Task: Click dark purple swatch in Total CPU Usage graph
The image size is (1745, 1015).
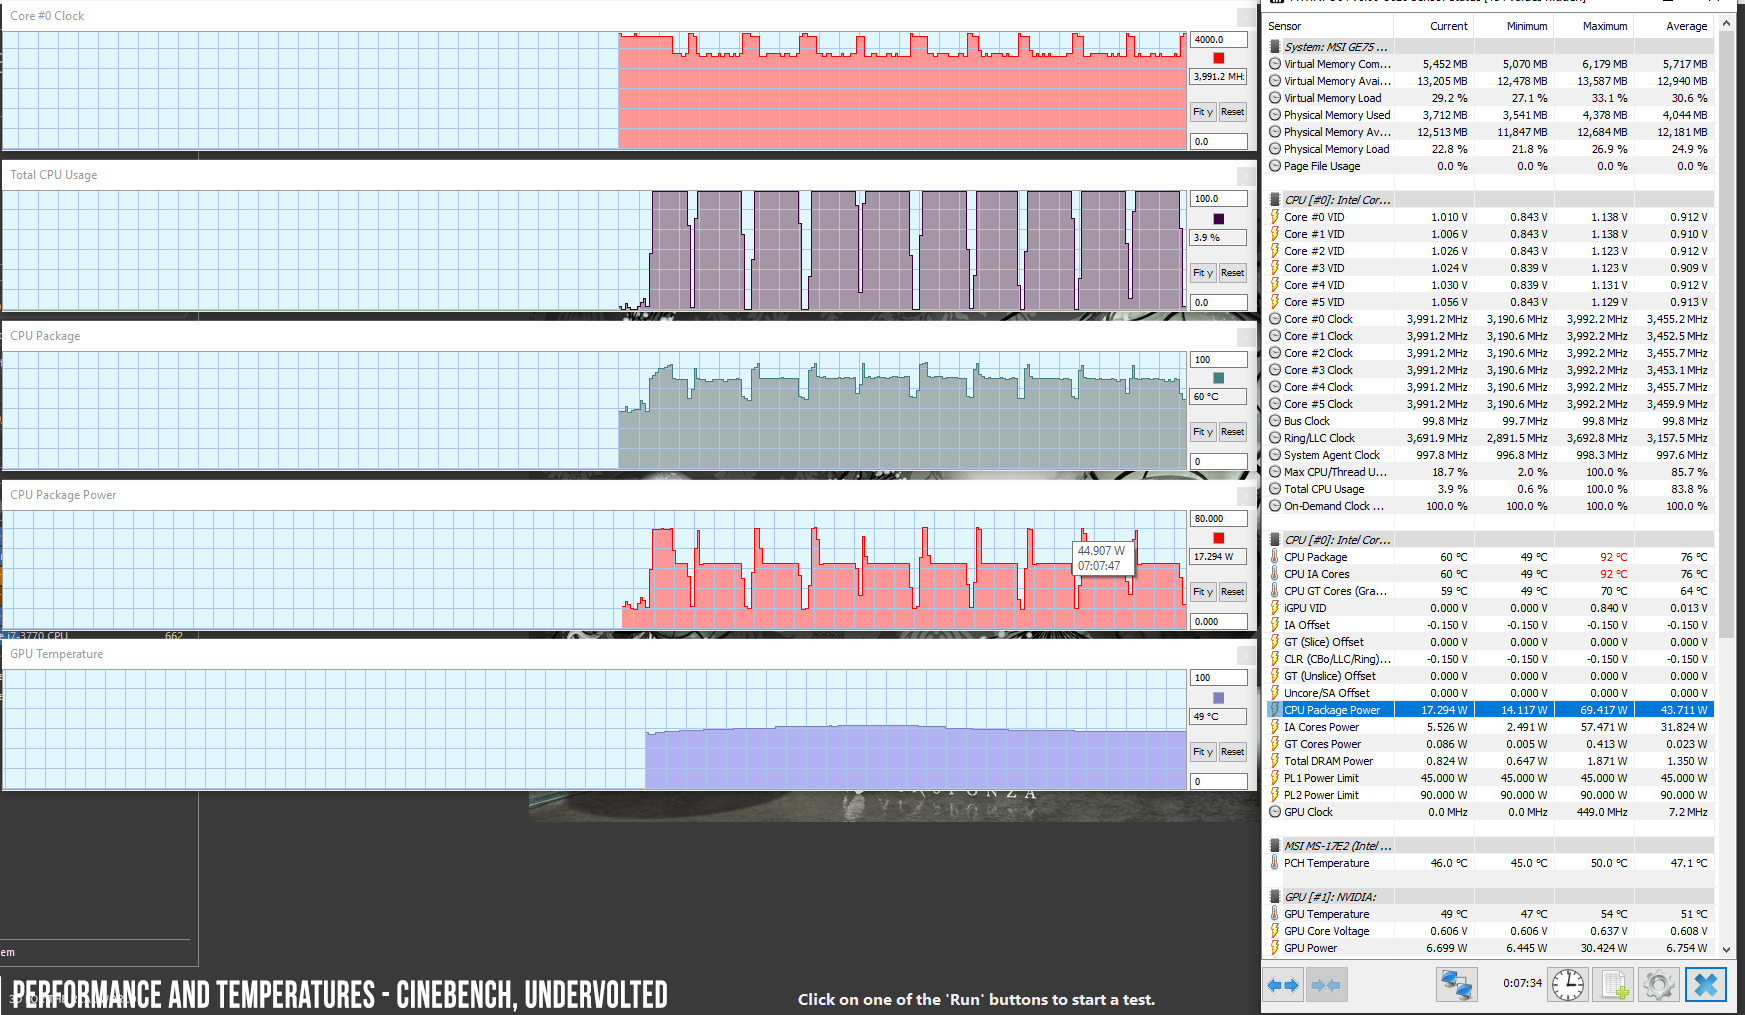Action: (x=1218, y=218)
